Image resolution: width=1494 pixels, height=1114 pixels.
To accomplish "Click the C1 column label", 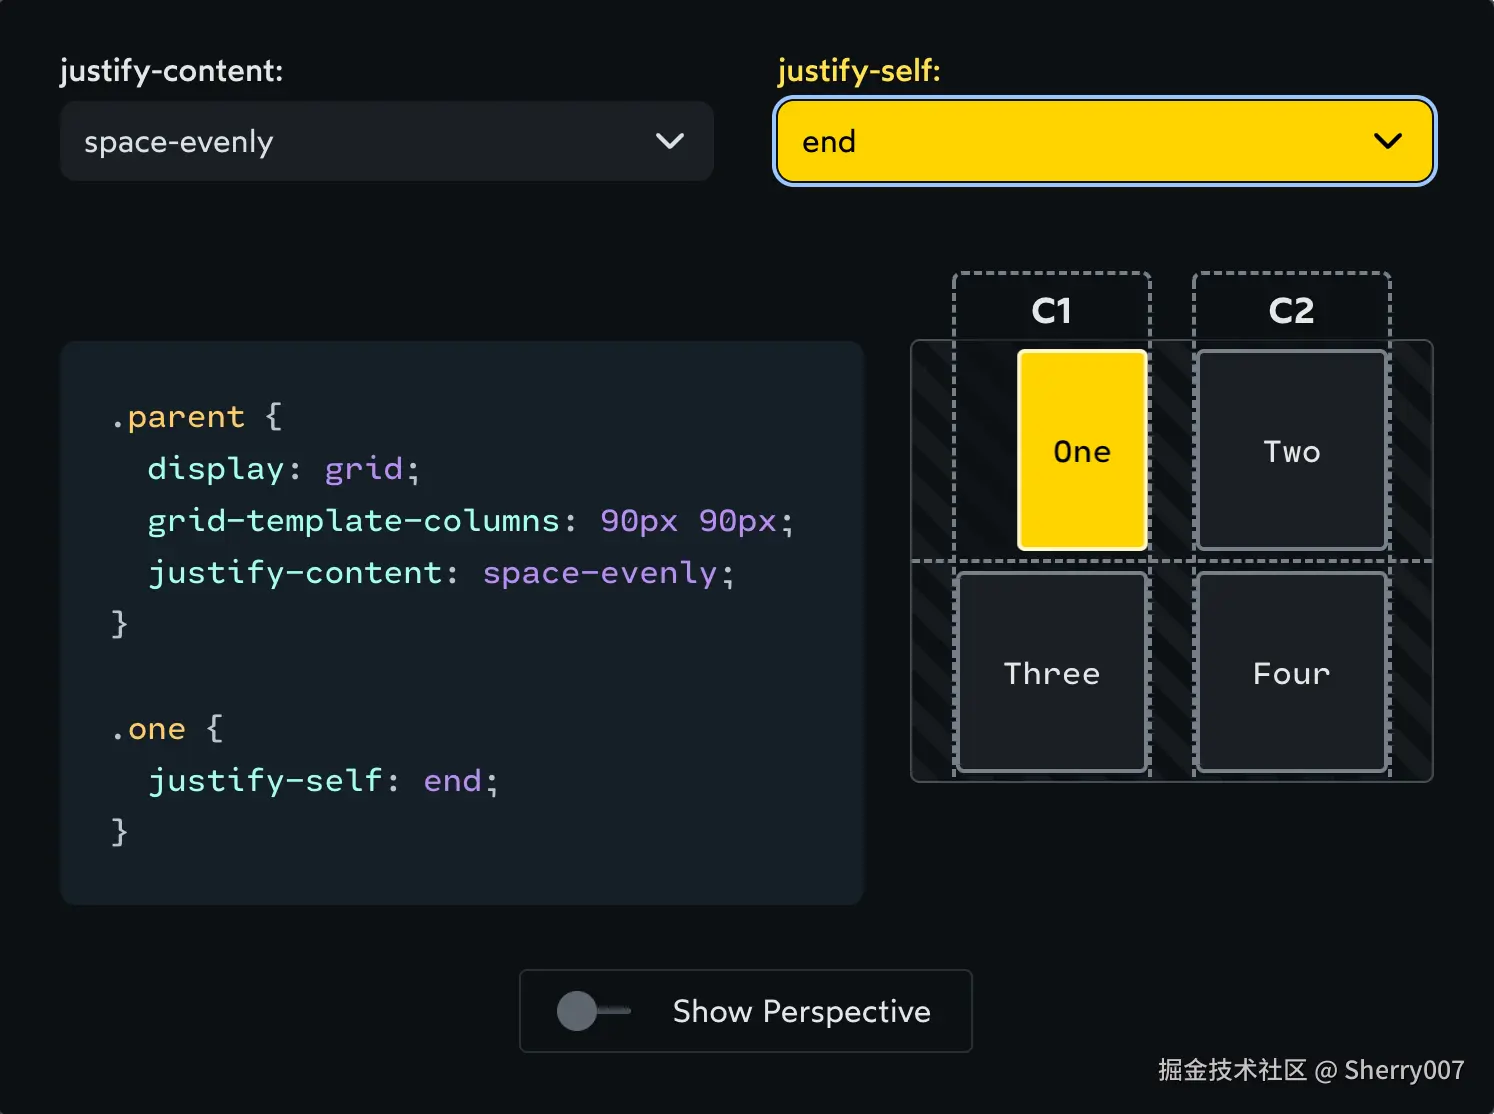I will pyautogui.click(x=1051, y=311).
